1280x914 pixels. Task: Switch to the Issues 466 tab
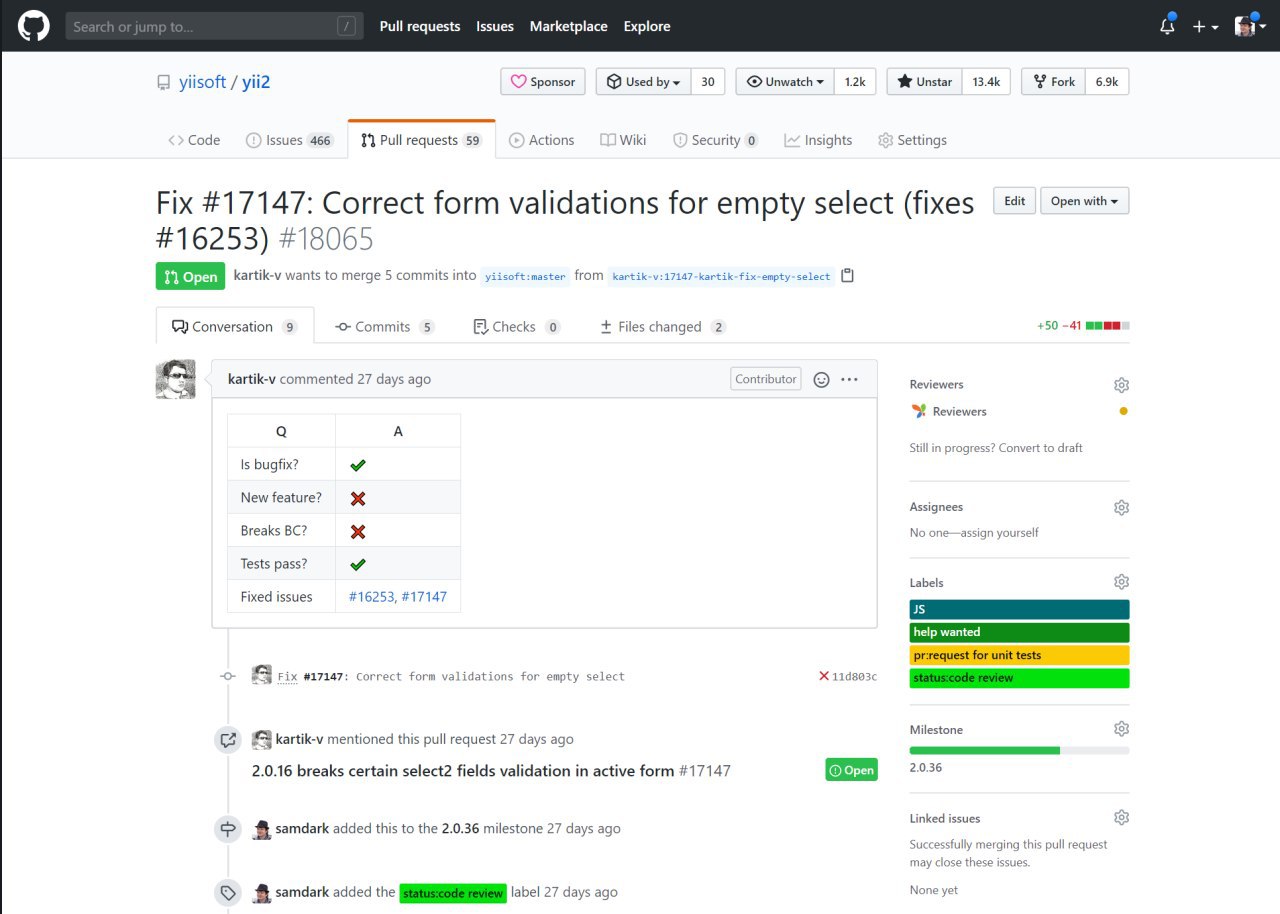click(289, 140)
